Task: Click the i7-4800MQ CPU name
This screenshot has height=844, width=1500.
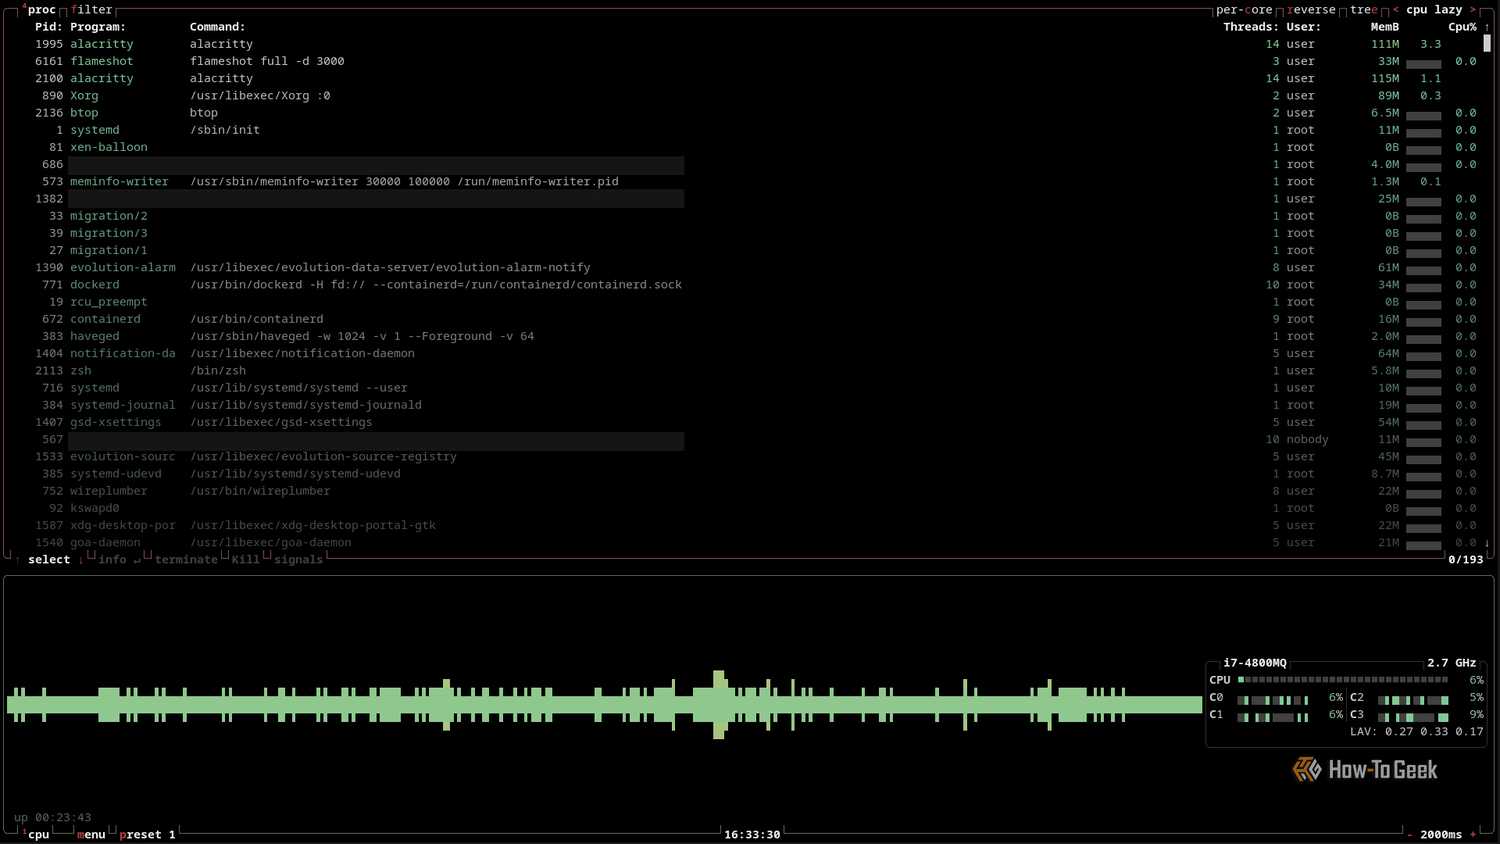Action: [x=1255, y=663]
